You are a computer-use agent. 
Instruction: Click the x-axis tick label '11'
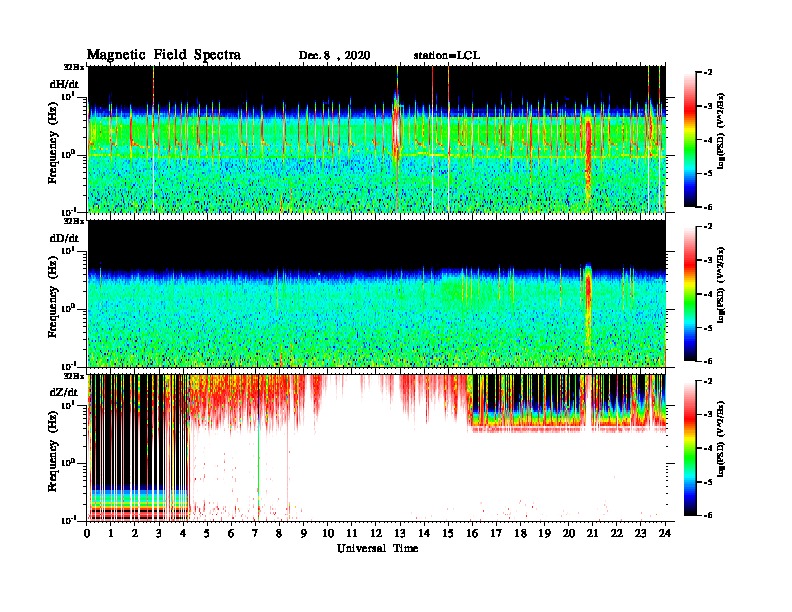point(352,534)
